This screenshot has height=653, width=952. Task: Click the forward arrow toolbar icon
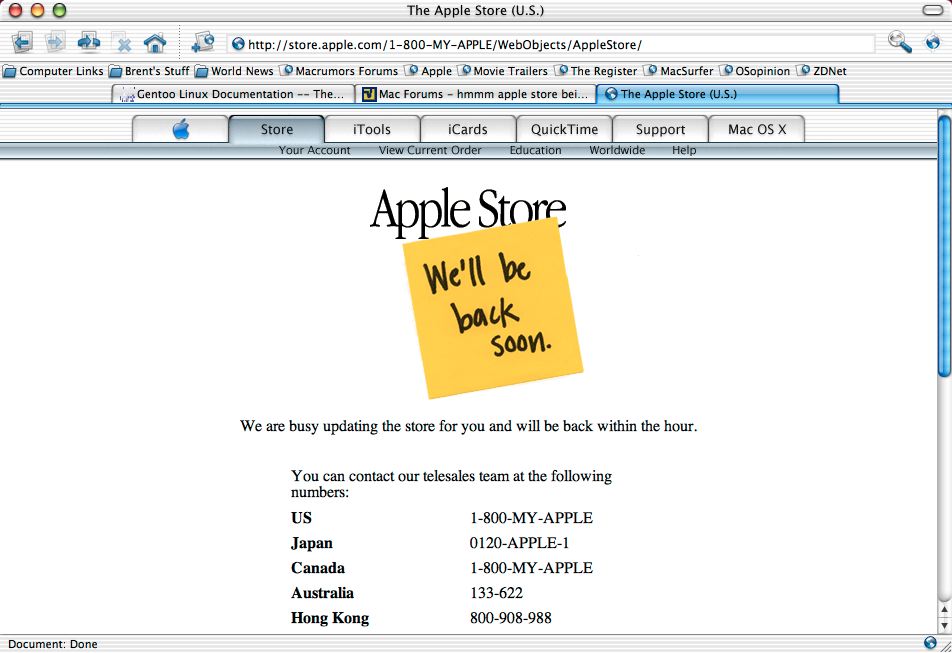(55, 43)
